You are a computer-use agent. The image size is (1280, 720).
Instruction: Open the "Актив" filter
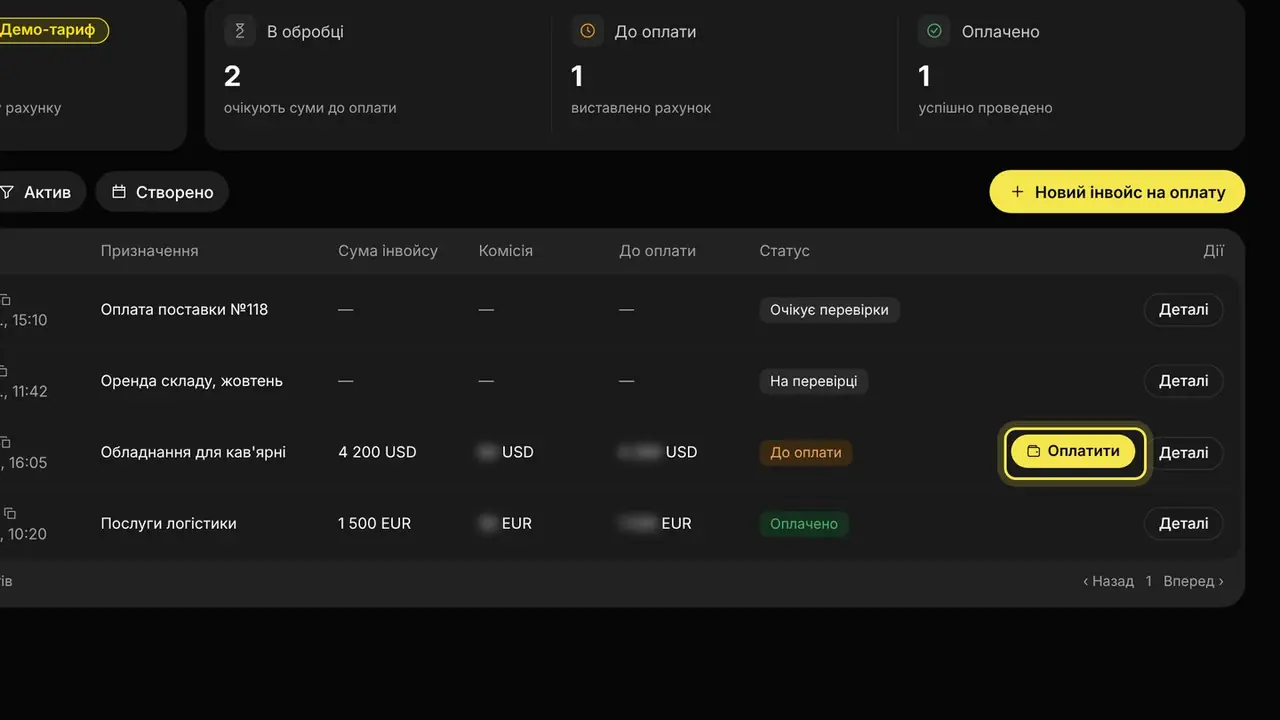click(42, 192)
